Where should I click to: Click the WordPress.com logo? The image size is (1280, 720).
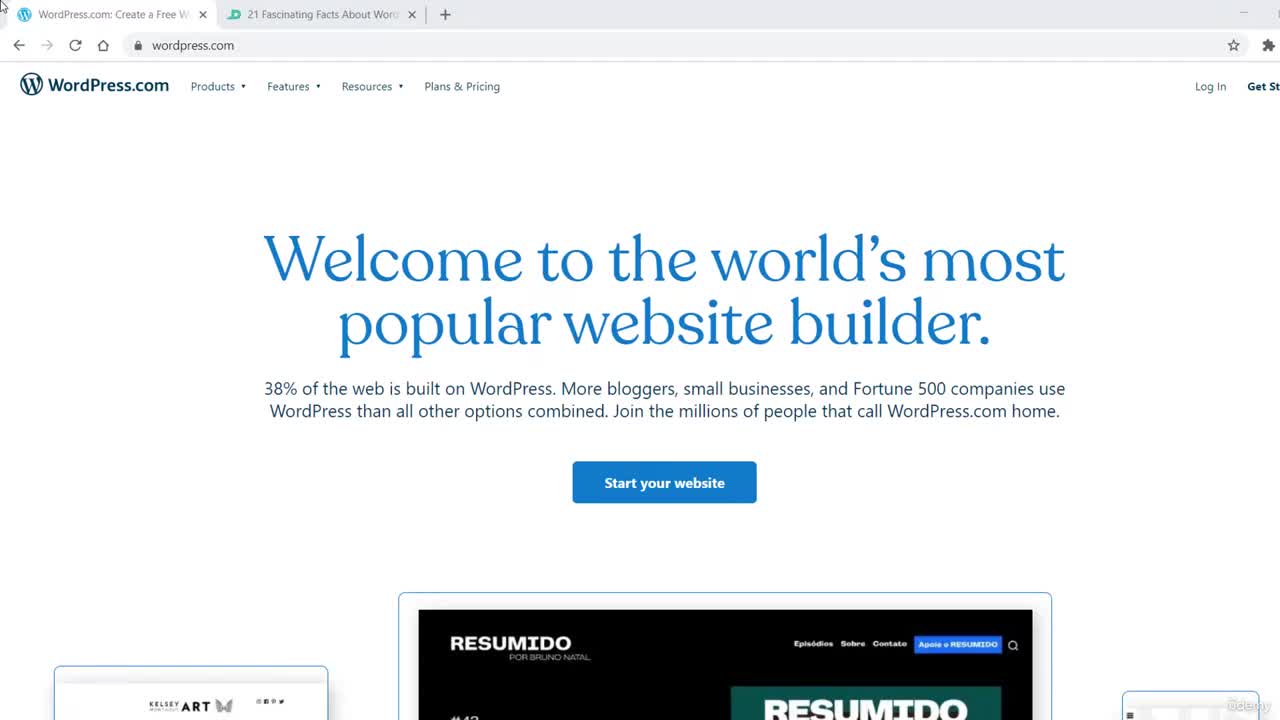click(x=95, y=85)
